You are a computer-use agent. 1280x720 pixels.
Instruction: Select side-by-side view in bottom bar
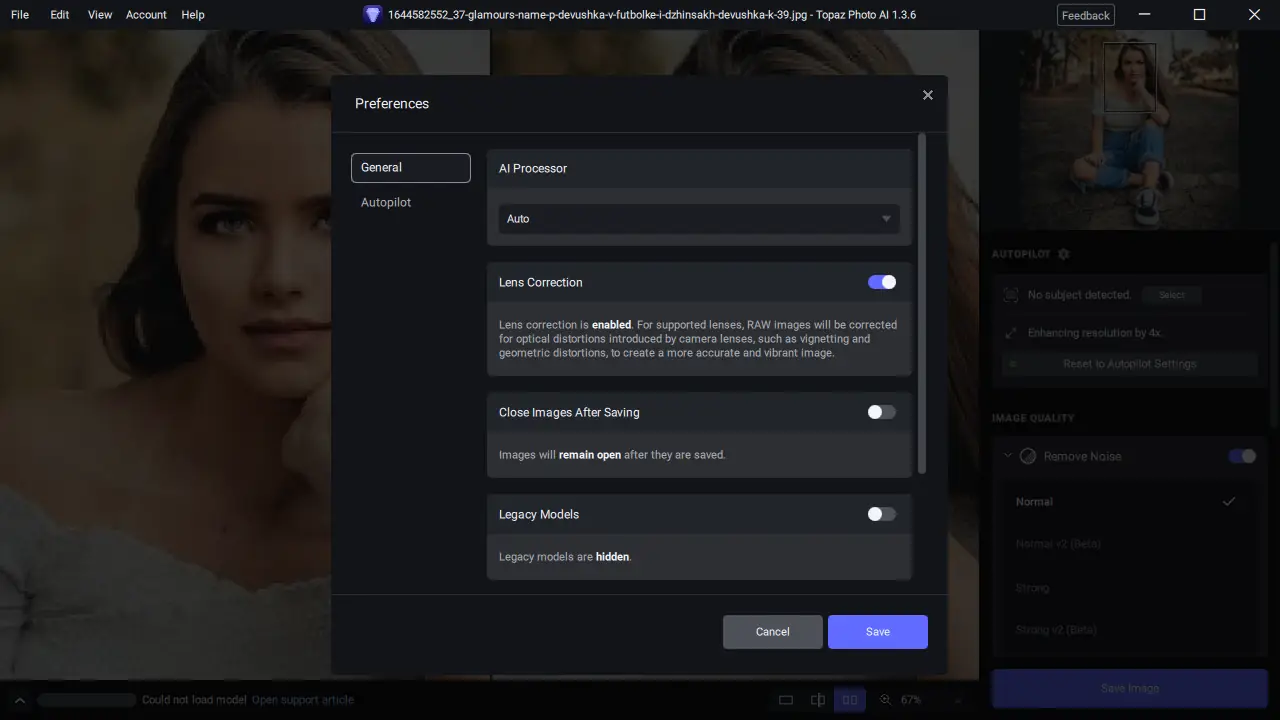click(850, 700)
